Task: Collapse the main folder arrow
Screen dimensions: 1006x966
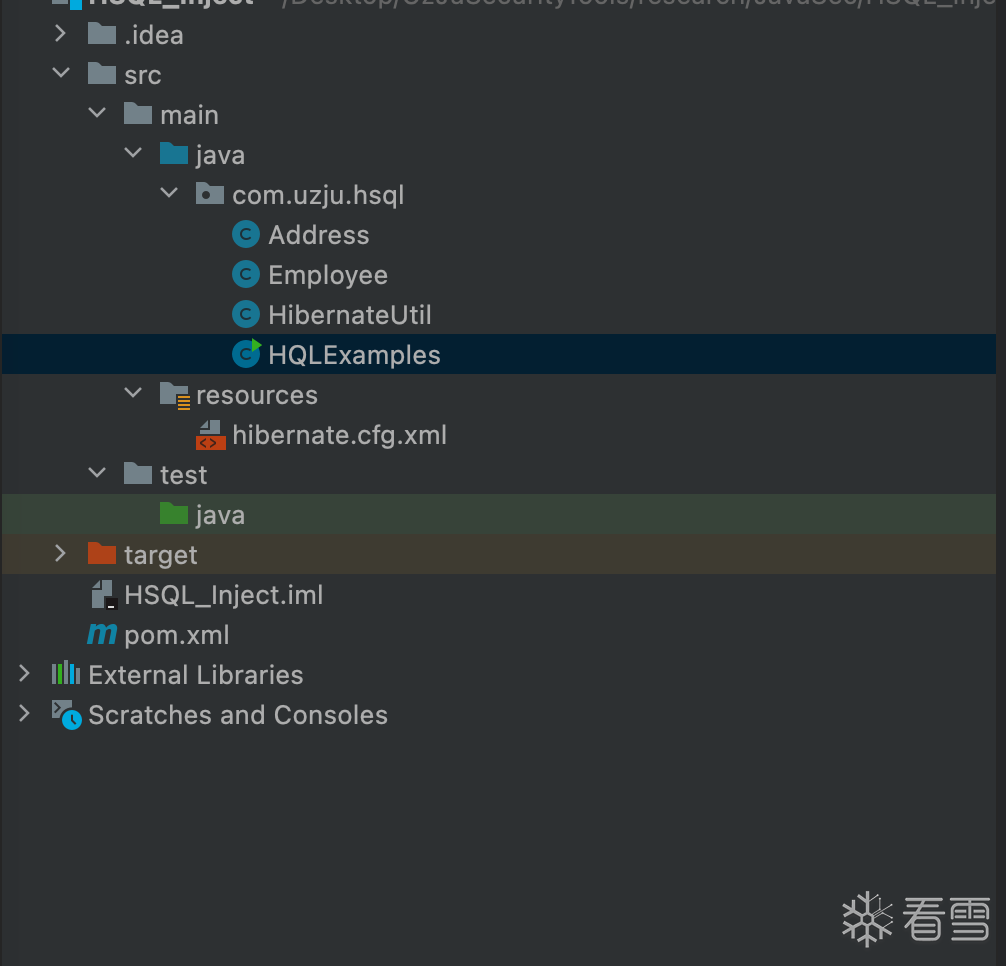Action: pos(97,115)
